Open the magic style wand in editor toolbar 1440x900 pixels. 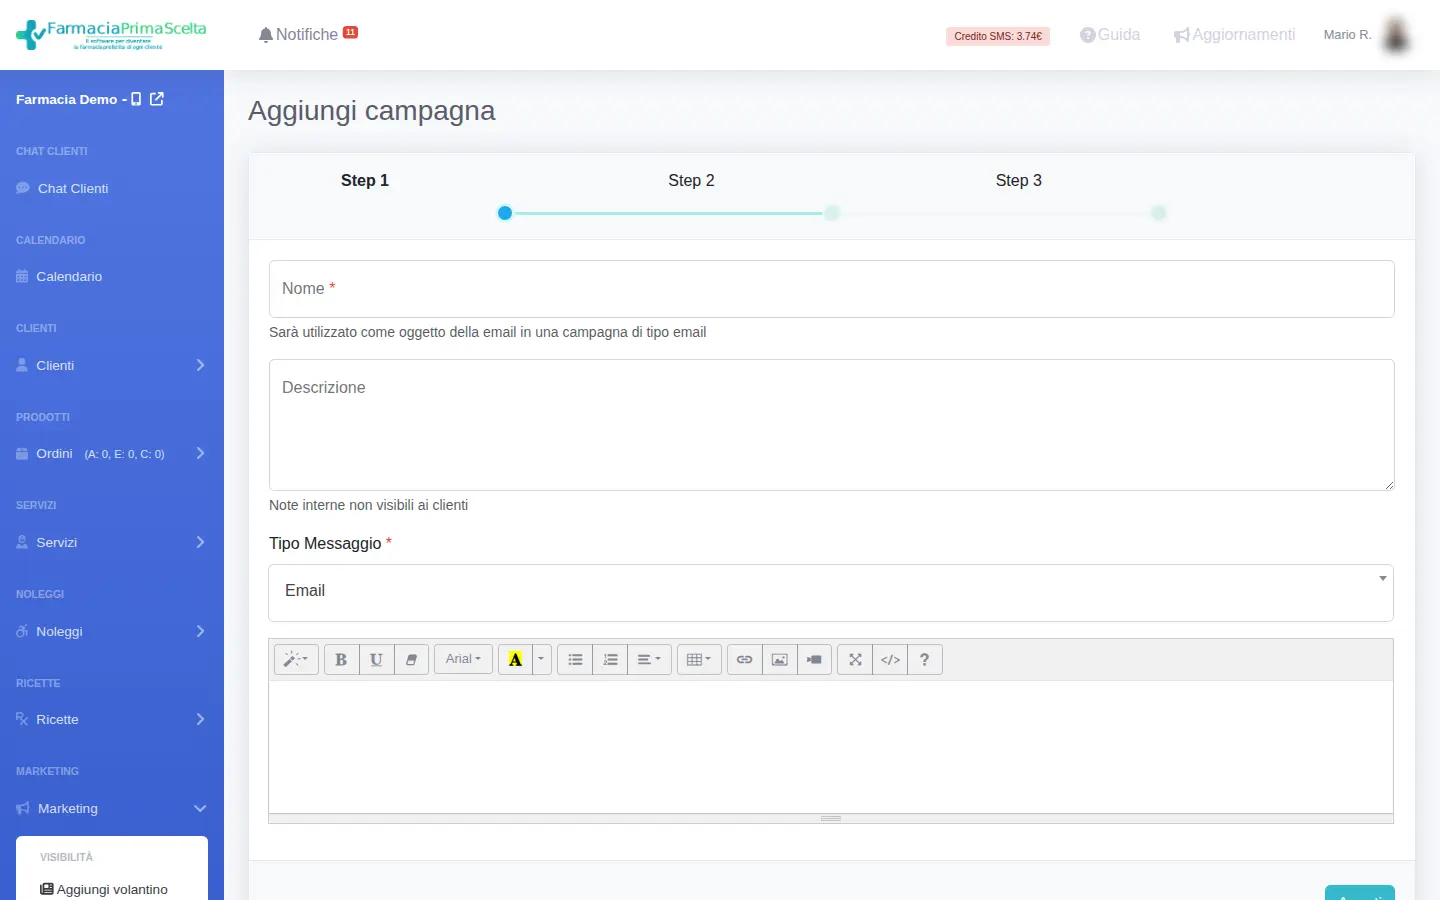click(296, 659)
